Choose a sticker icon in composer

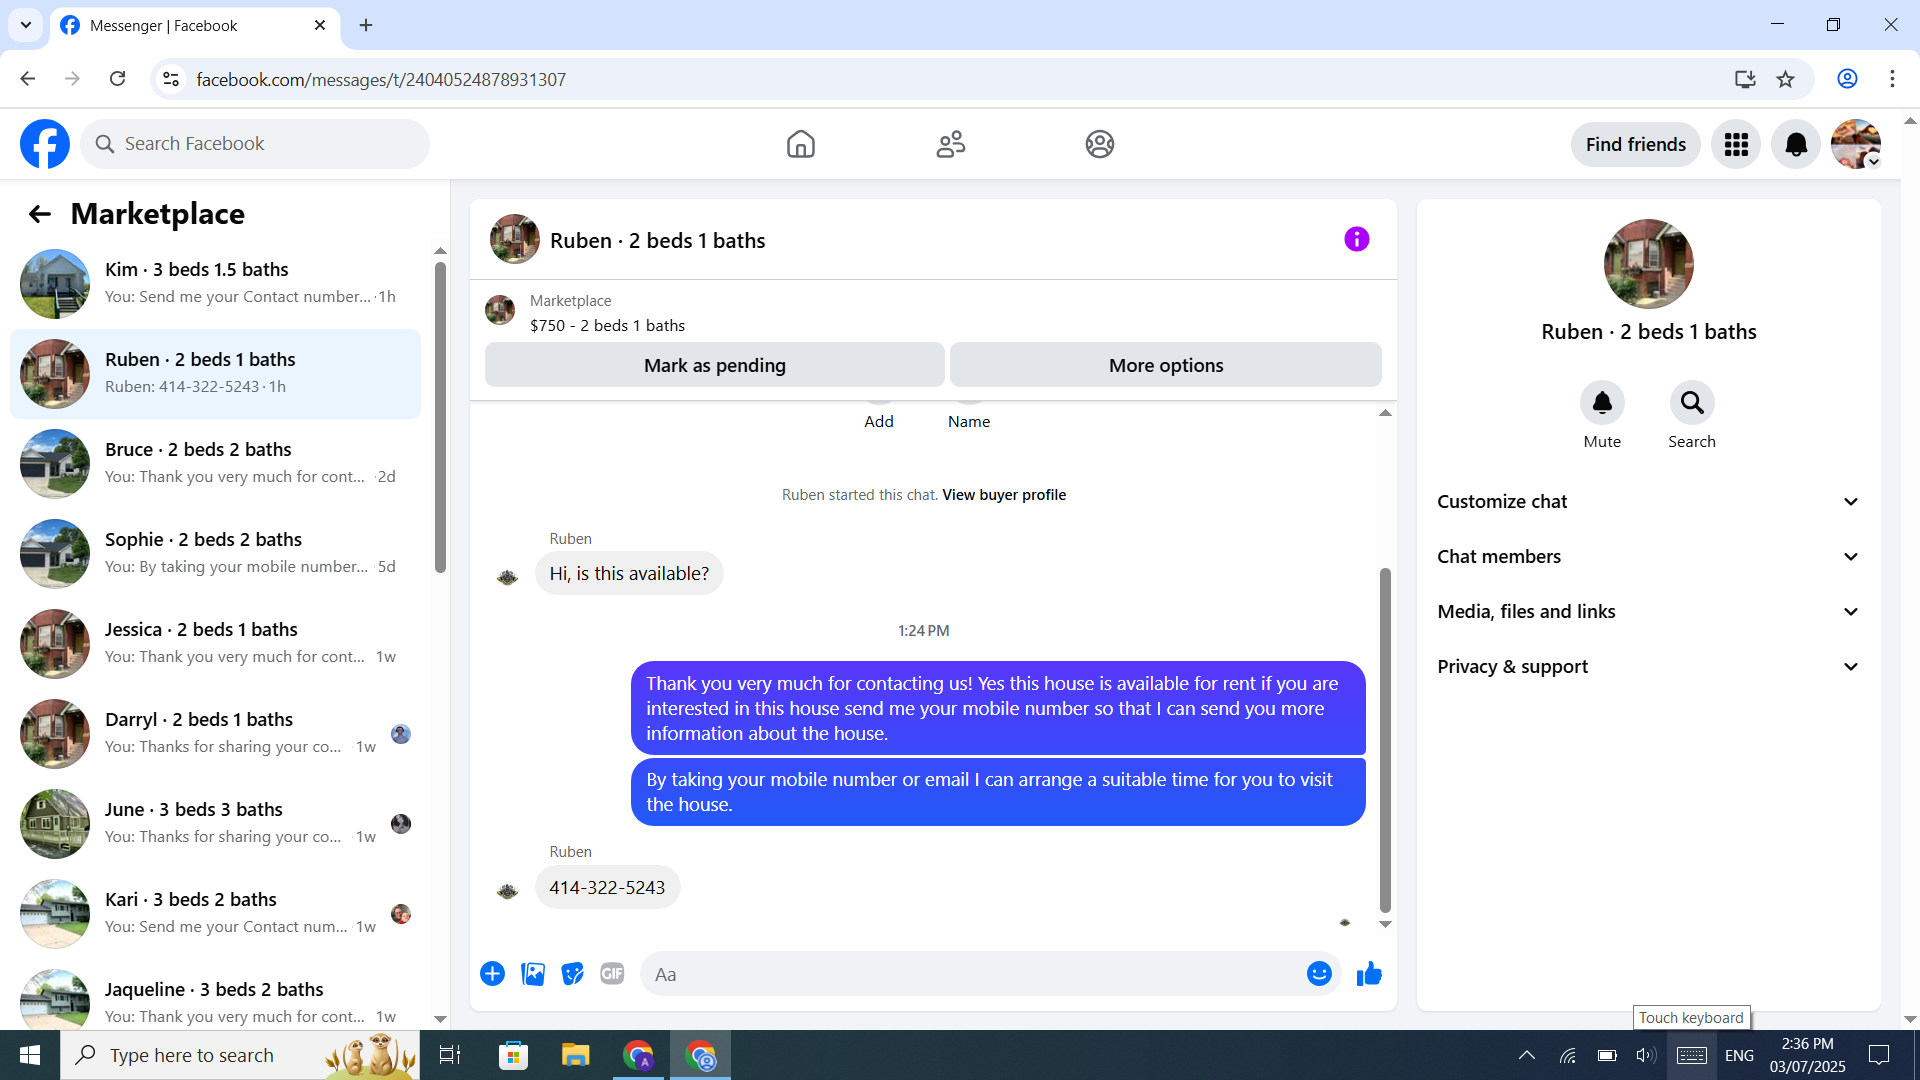click(572, 974)
